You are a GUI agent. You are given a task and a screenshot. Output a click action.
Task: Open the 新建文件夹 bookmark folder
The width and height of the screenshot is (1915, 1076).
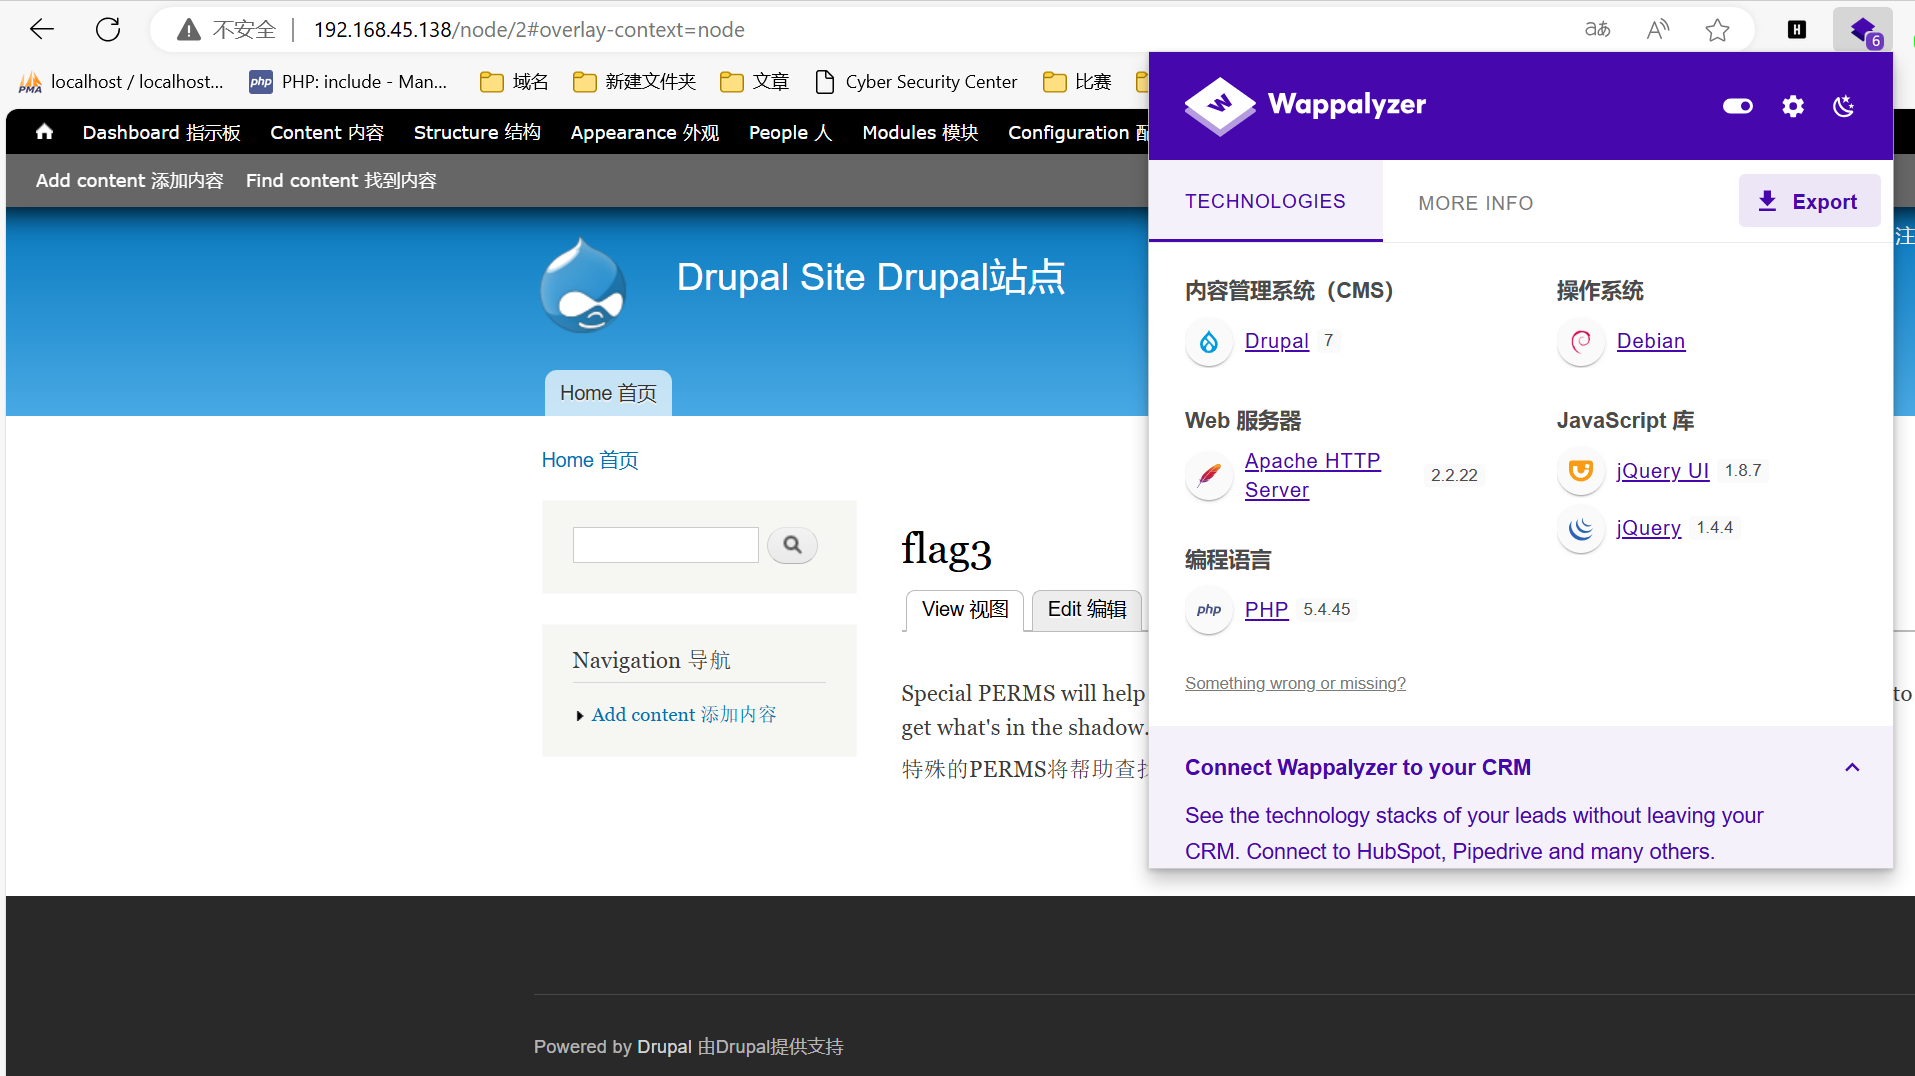(x=634, y=82)
